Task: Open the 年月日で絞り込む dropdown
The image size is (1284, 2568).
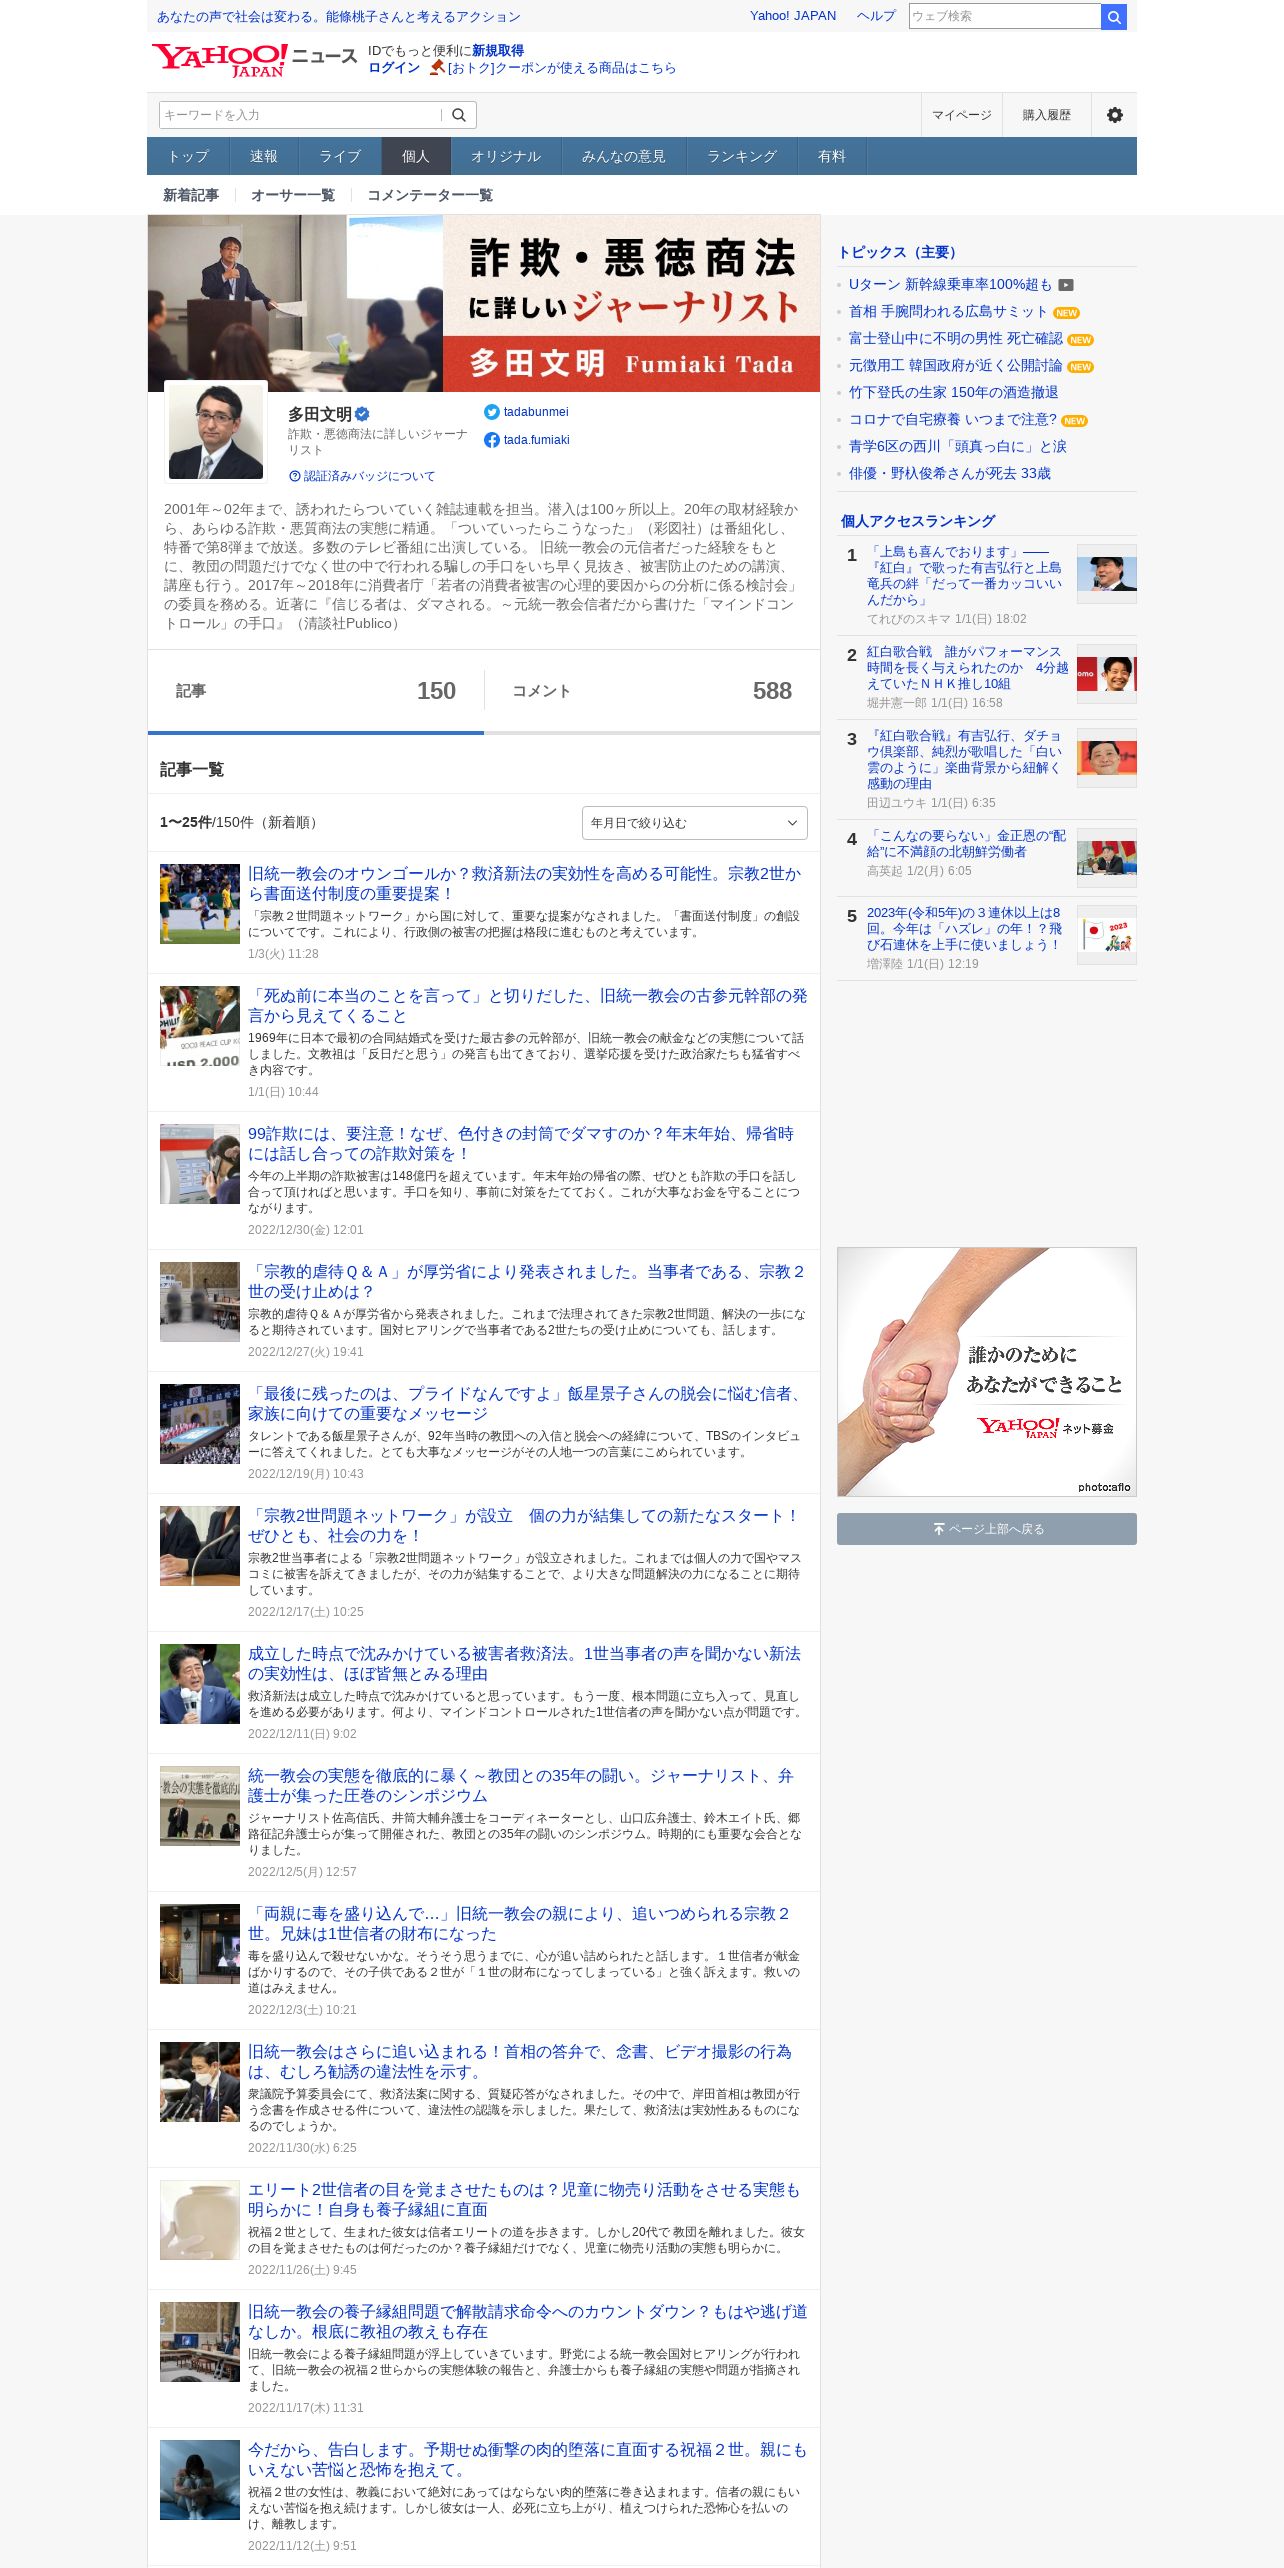Action: click(695, 823)
